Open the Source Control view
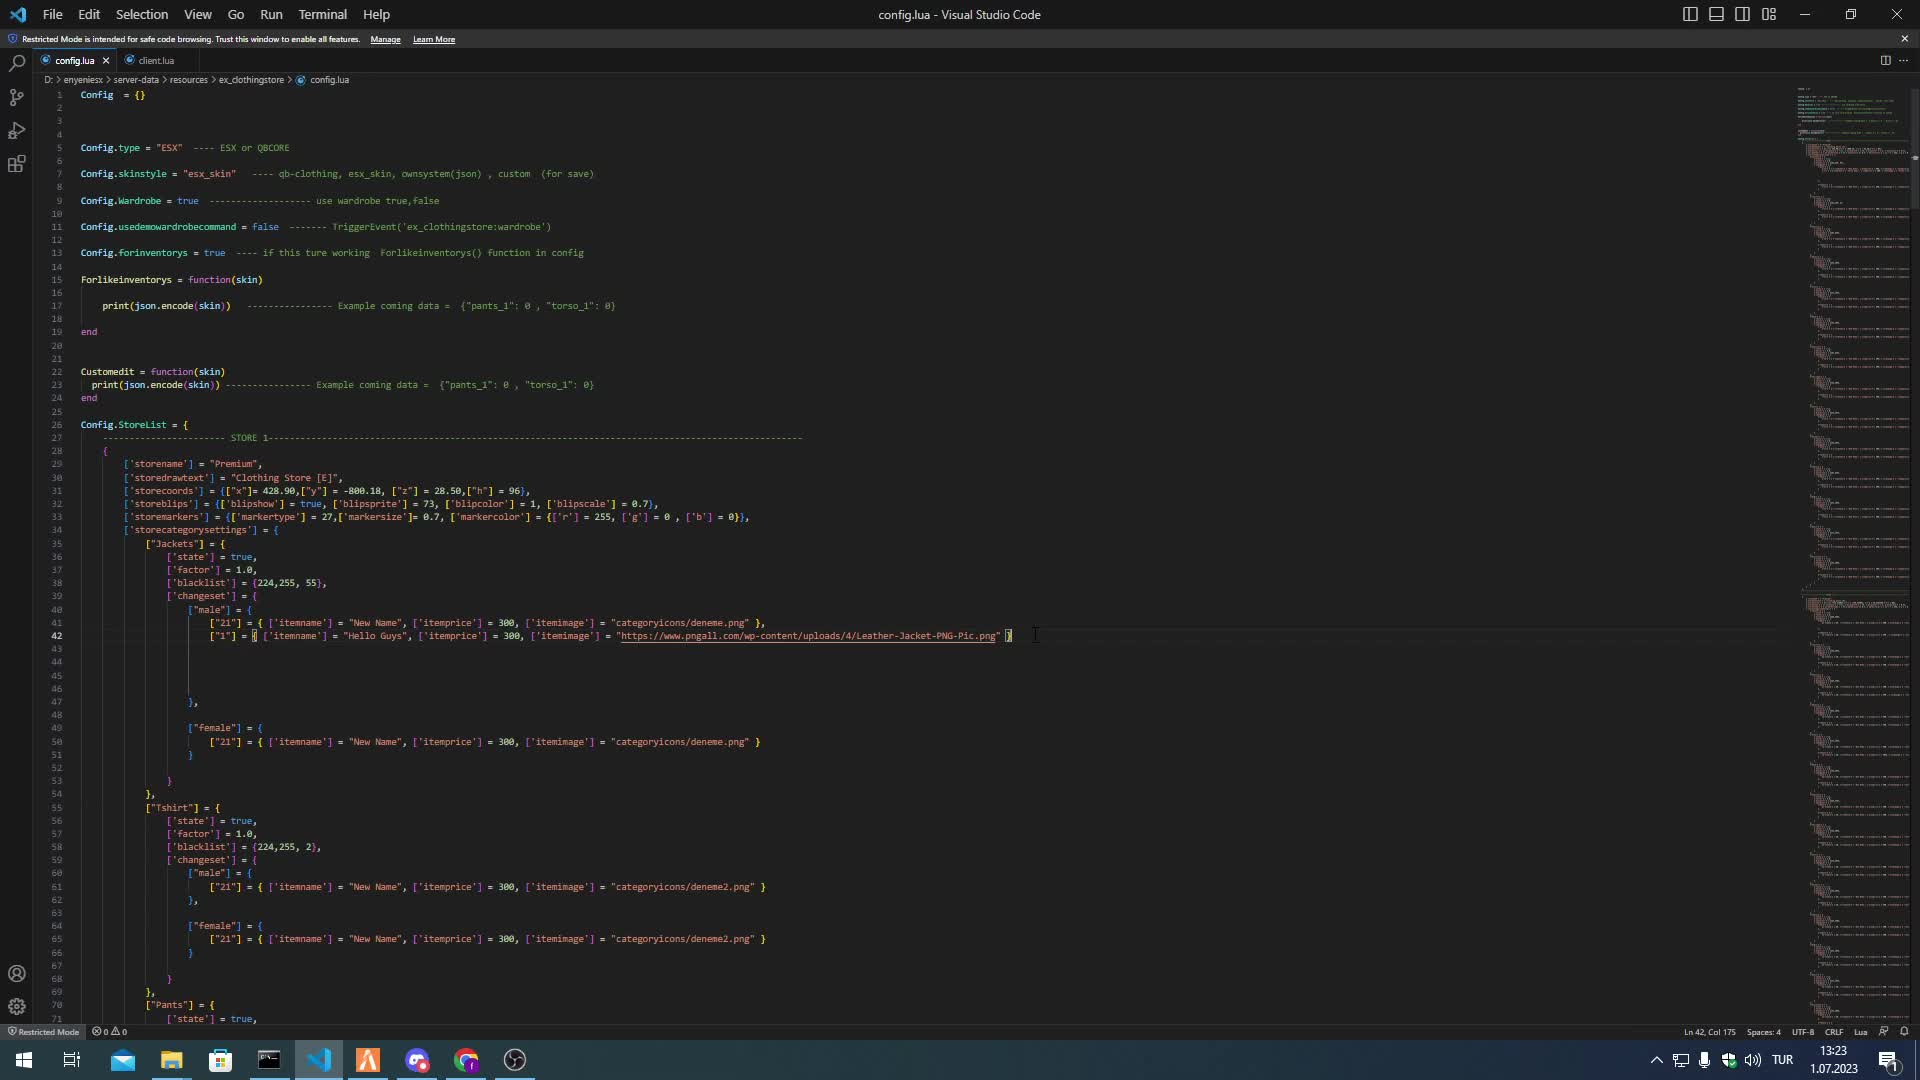This screenshot has width=1920, height=1080. point(16,97)
